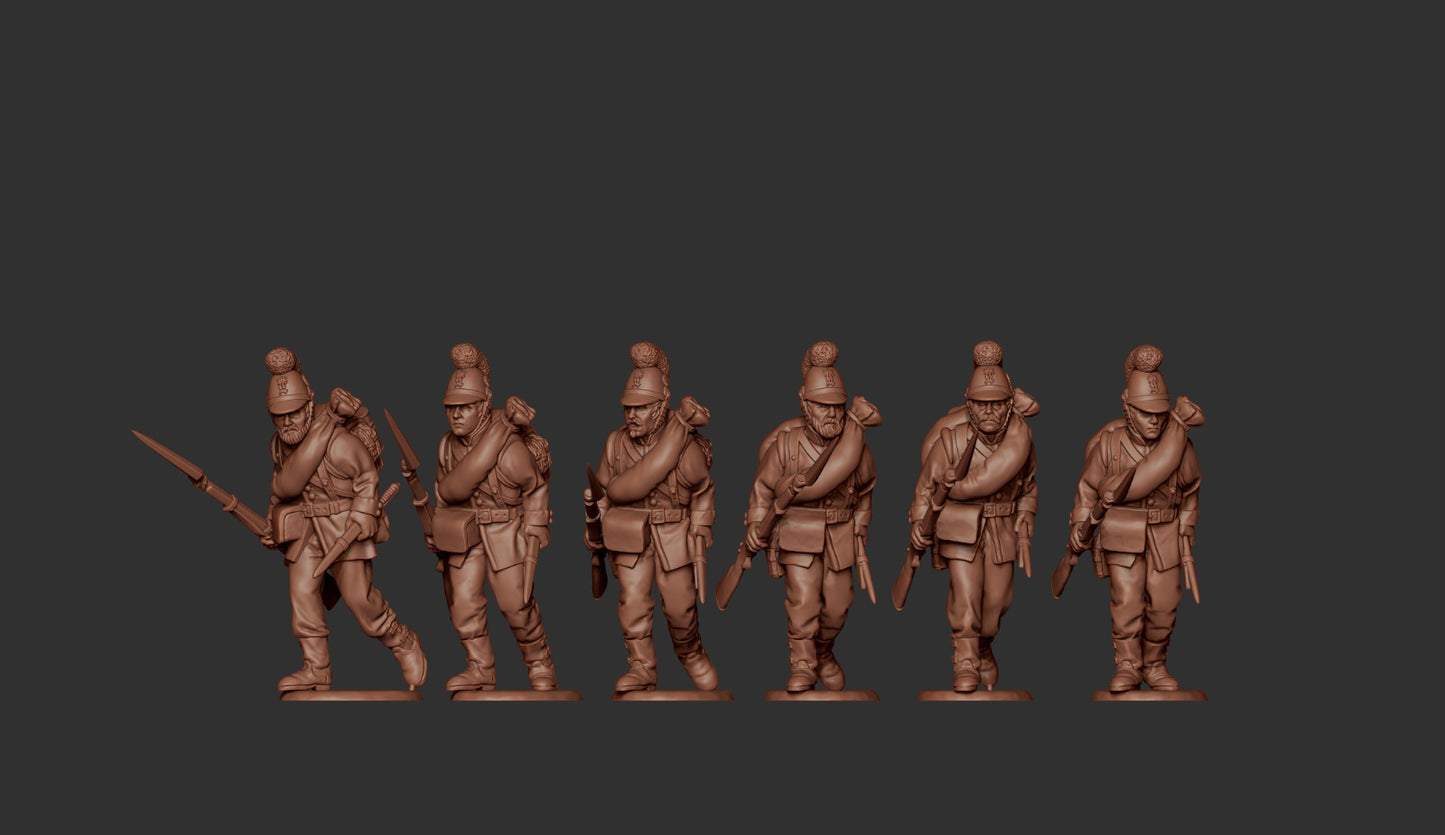The width and height of the screenshot is (1445, 835).
Task: Click the third soldier's base disc
Action: pos(672,695)
